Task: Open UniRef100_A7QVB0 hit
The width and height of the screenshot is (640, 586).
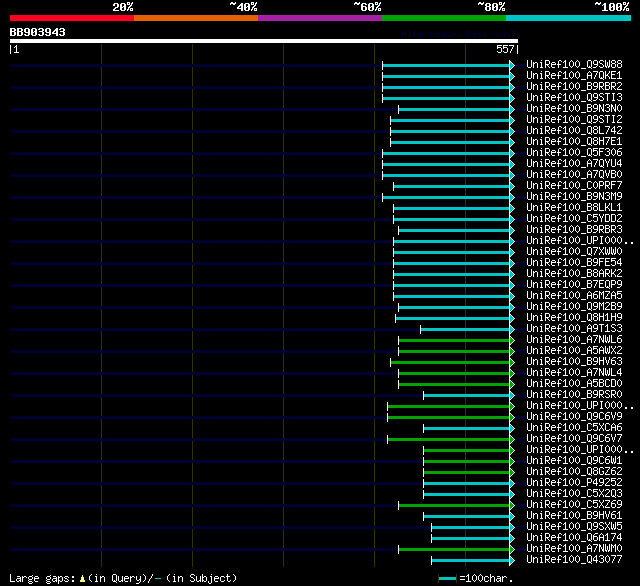Action: 574,175
